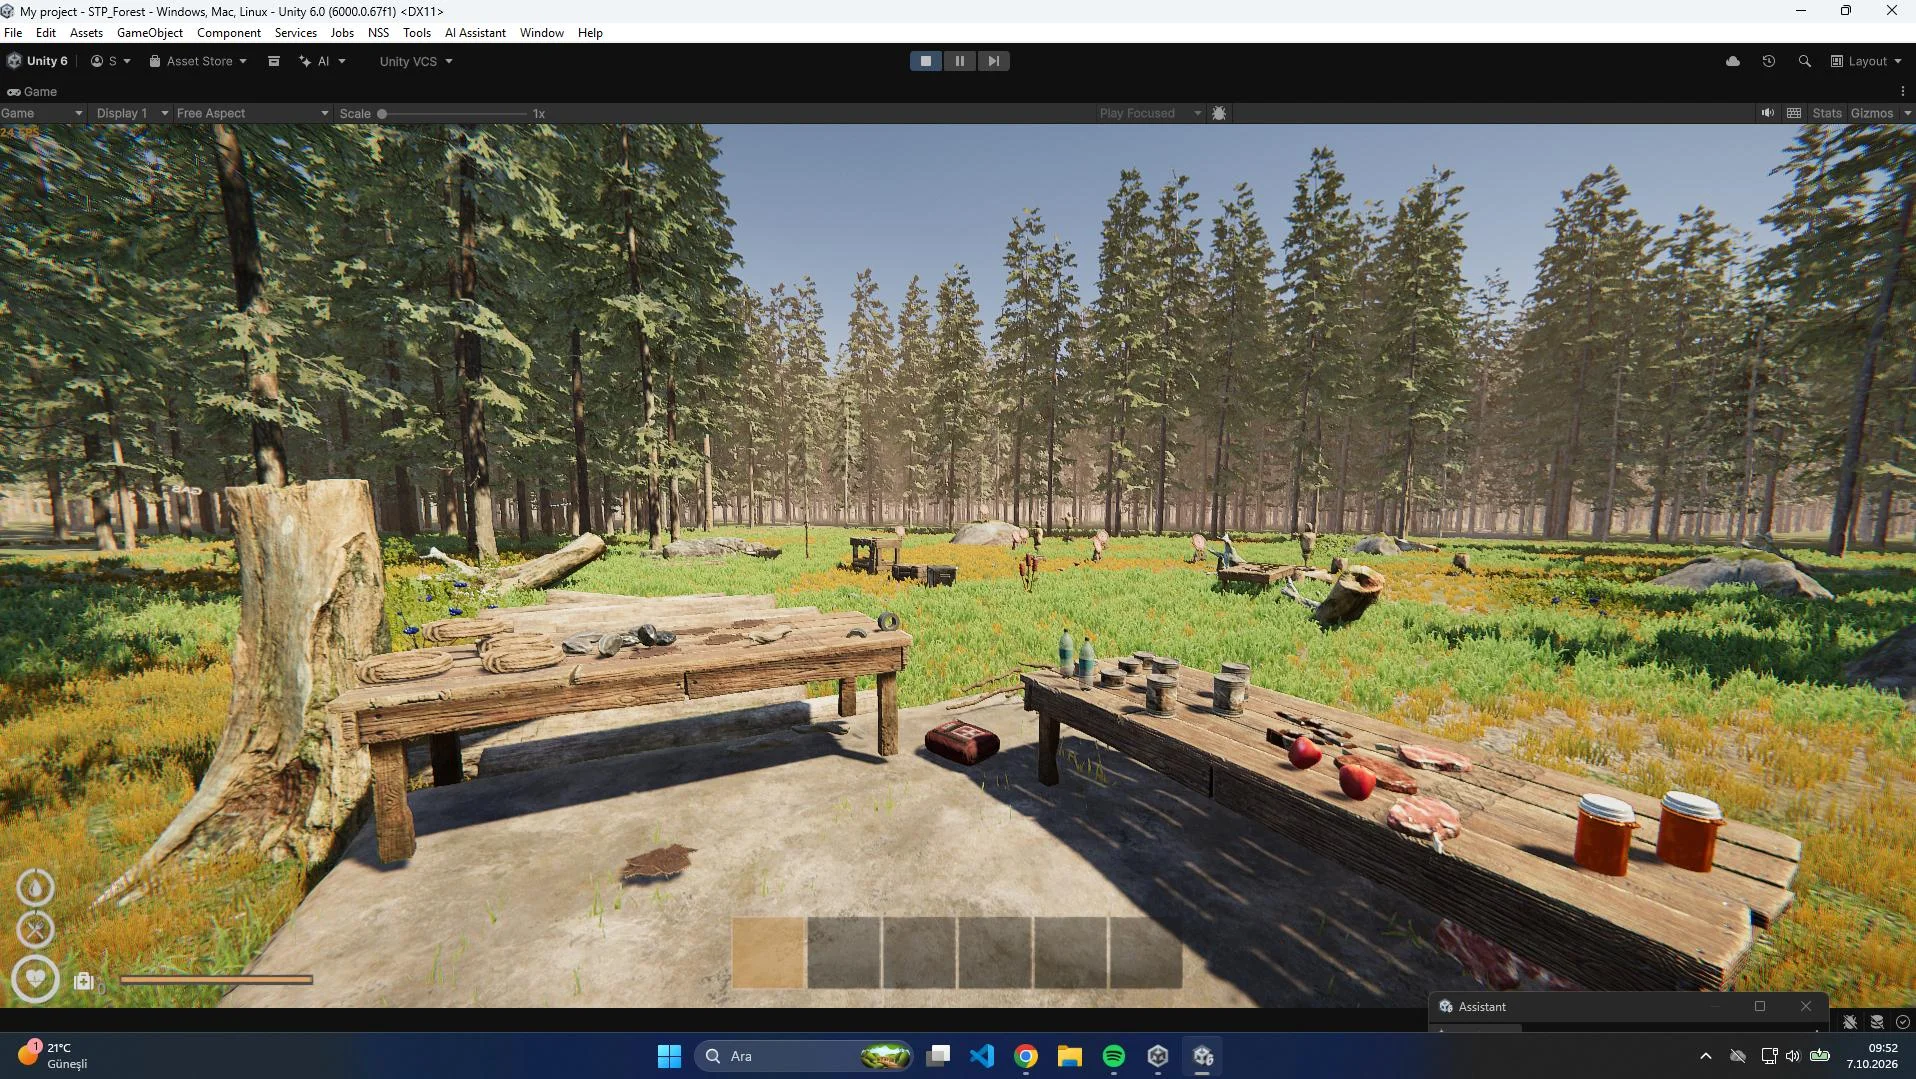Image resolution: width=1916 pixels, height=1079 pixels.
Task: Click the heart health HUD icon
Action: [x=35, y=978]
